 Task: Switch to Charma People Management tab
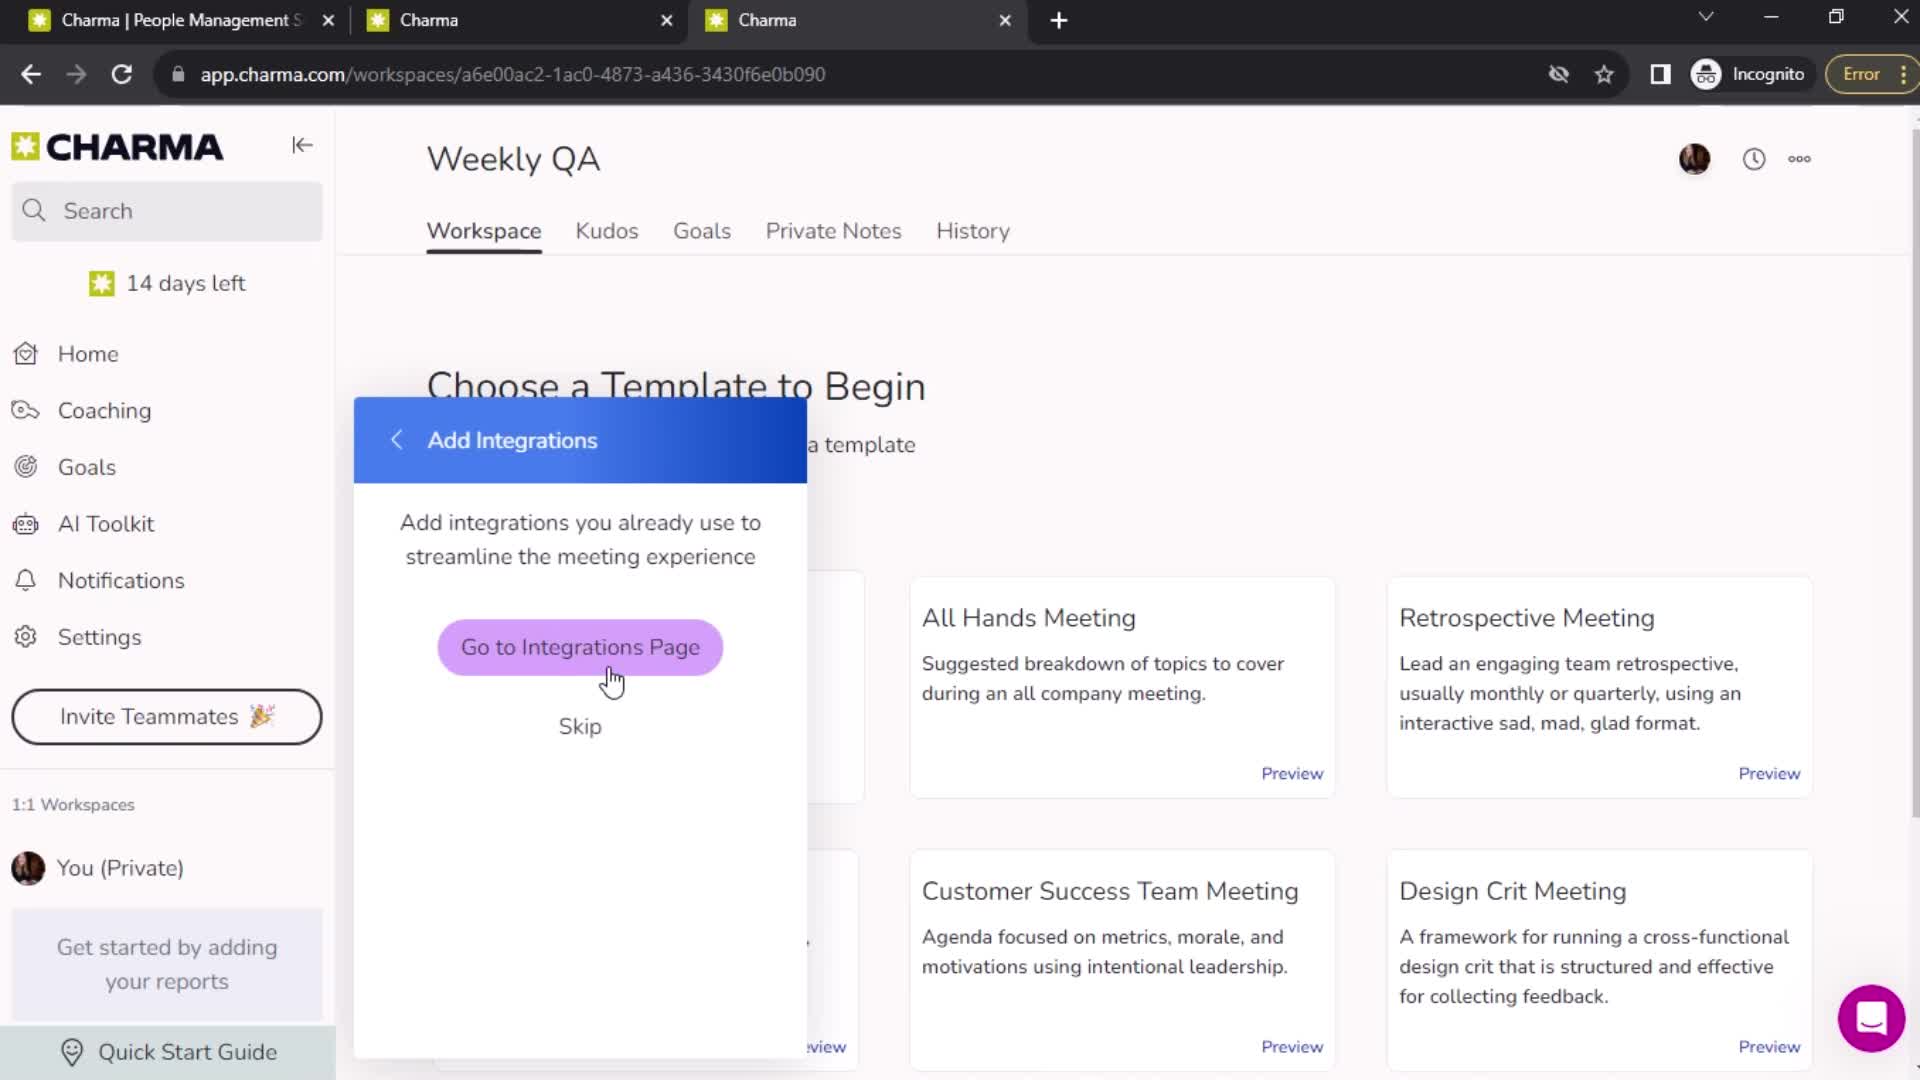[x=180, y=20]
